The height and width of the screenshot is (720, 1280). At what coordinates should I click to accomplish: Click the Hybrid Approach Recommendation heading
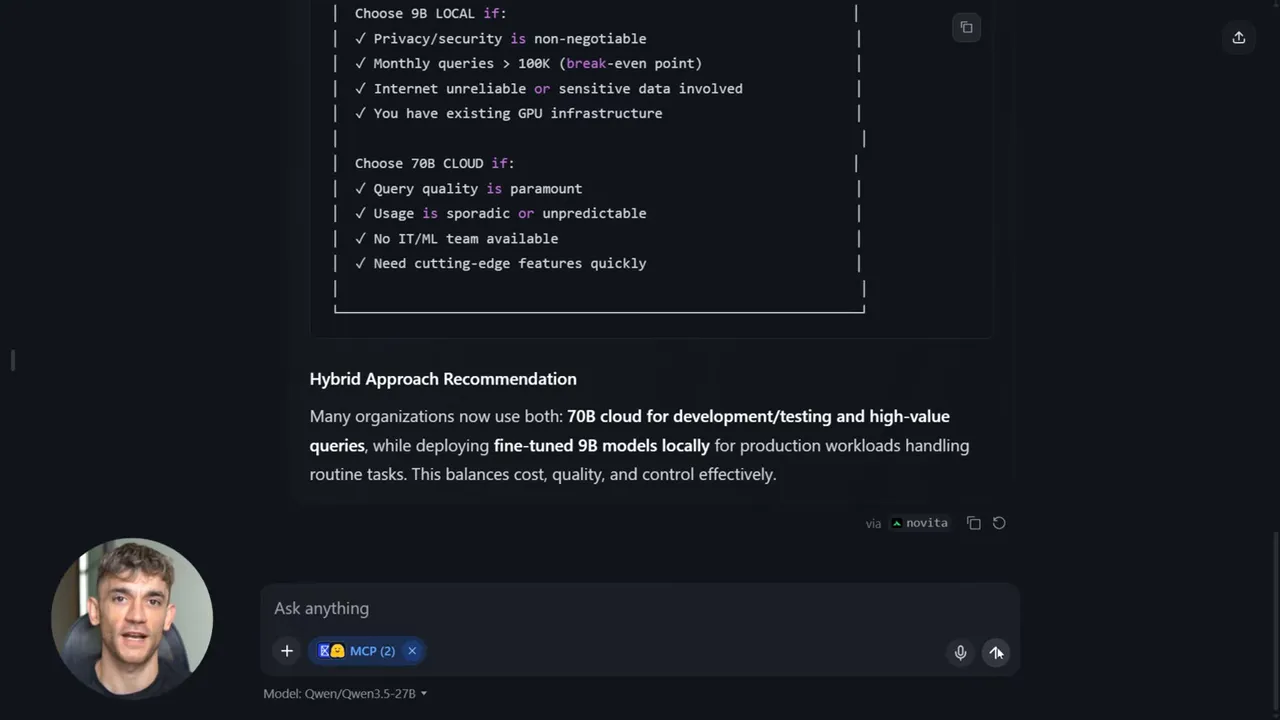point(443,379)
